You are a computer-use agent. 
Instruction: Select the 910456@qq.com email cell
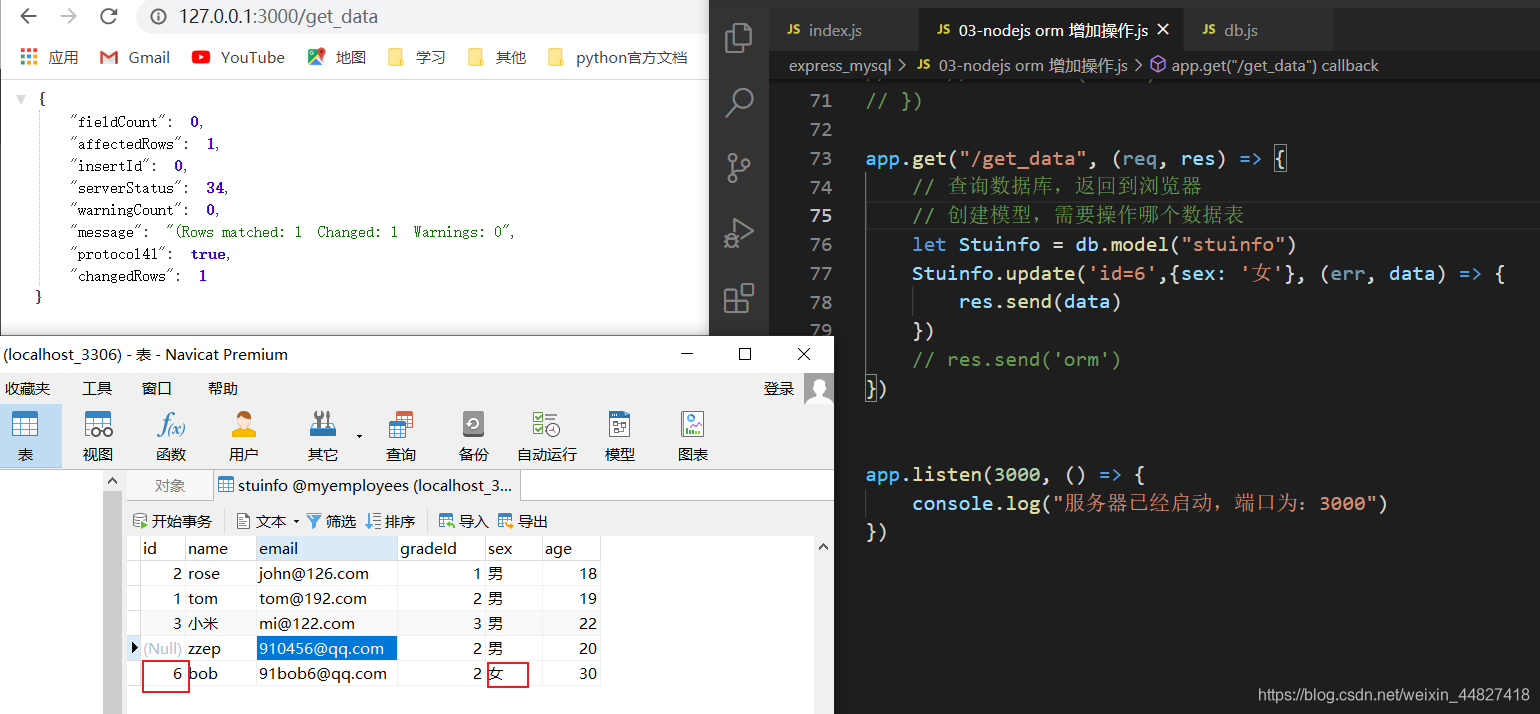pyautogui.click(x=327, y=648)
